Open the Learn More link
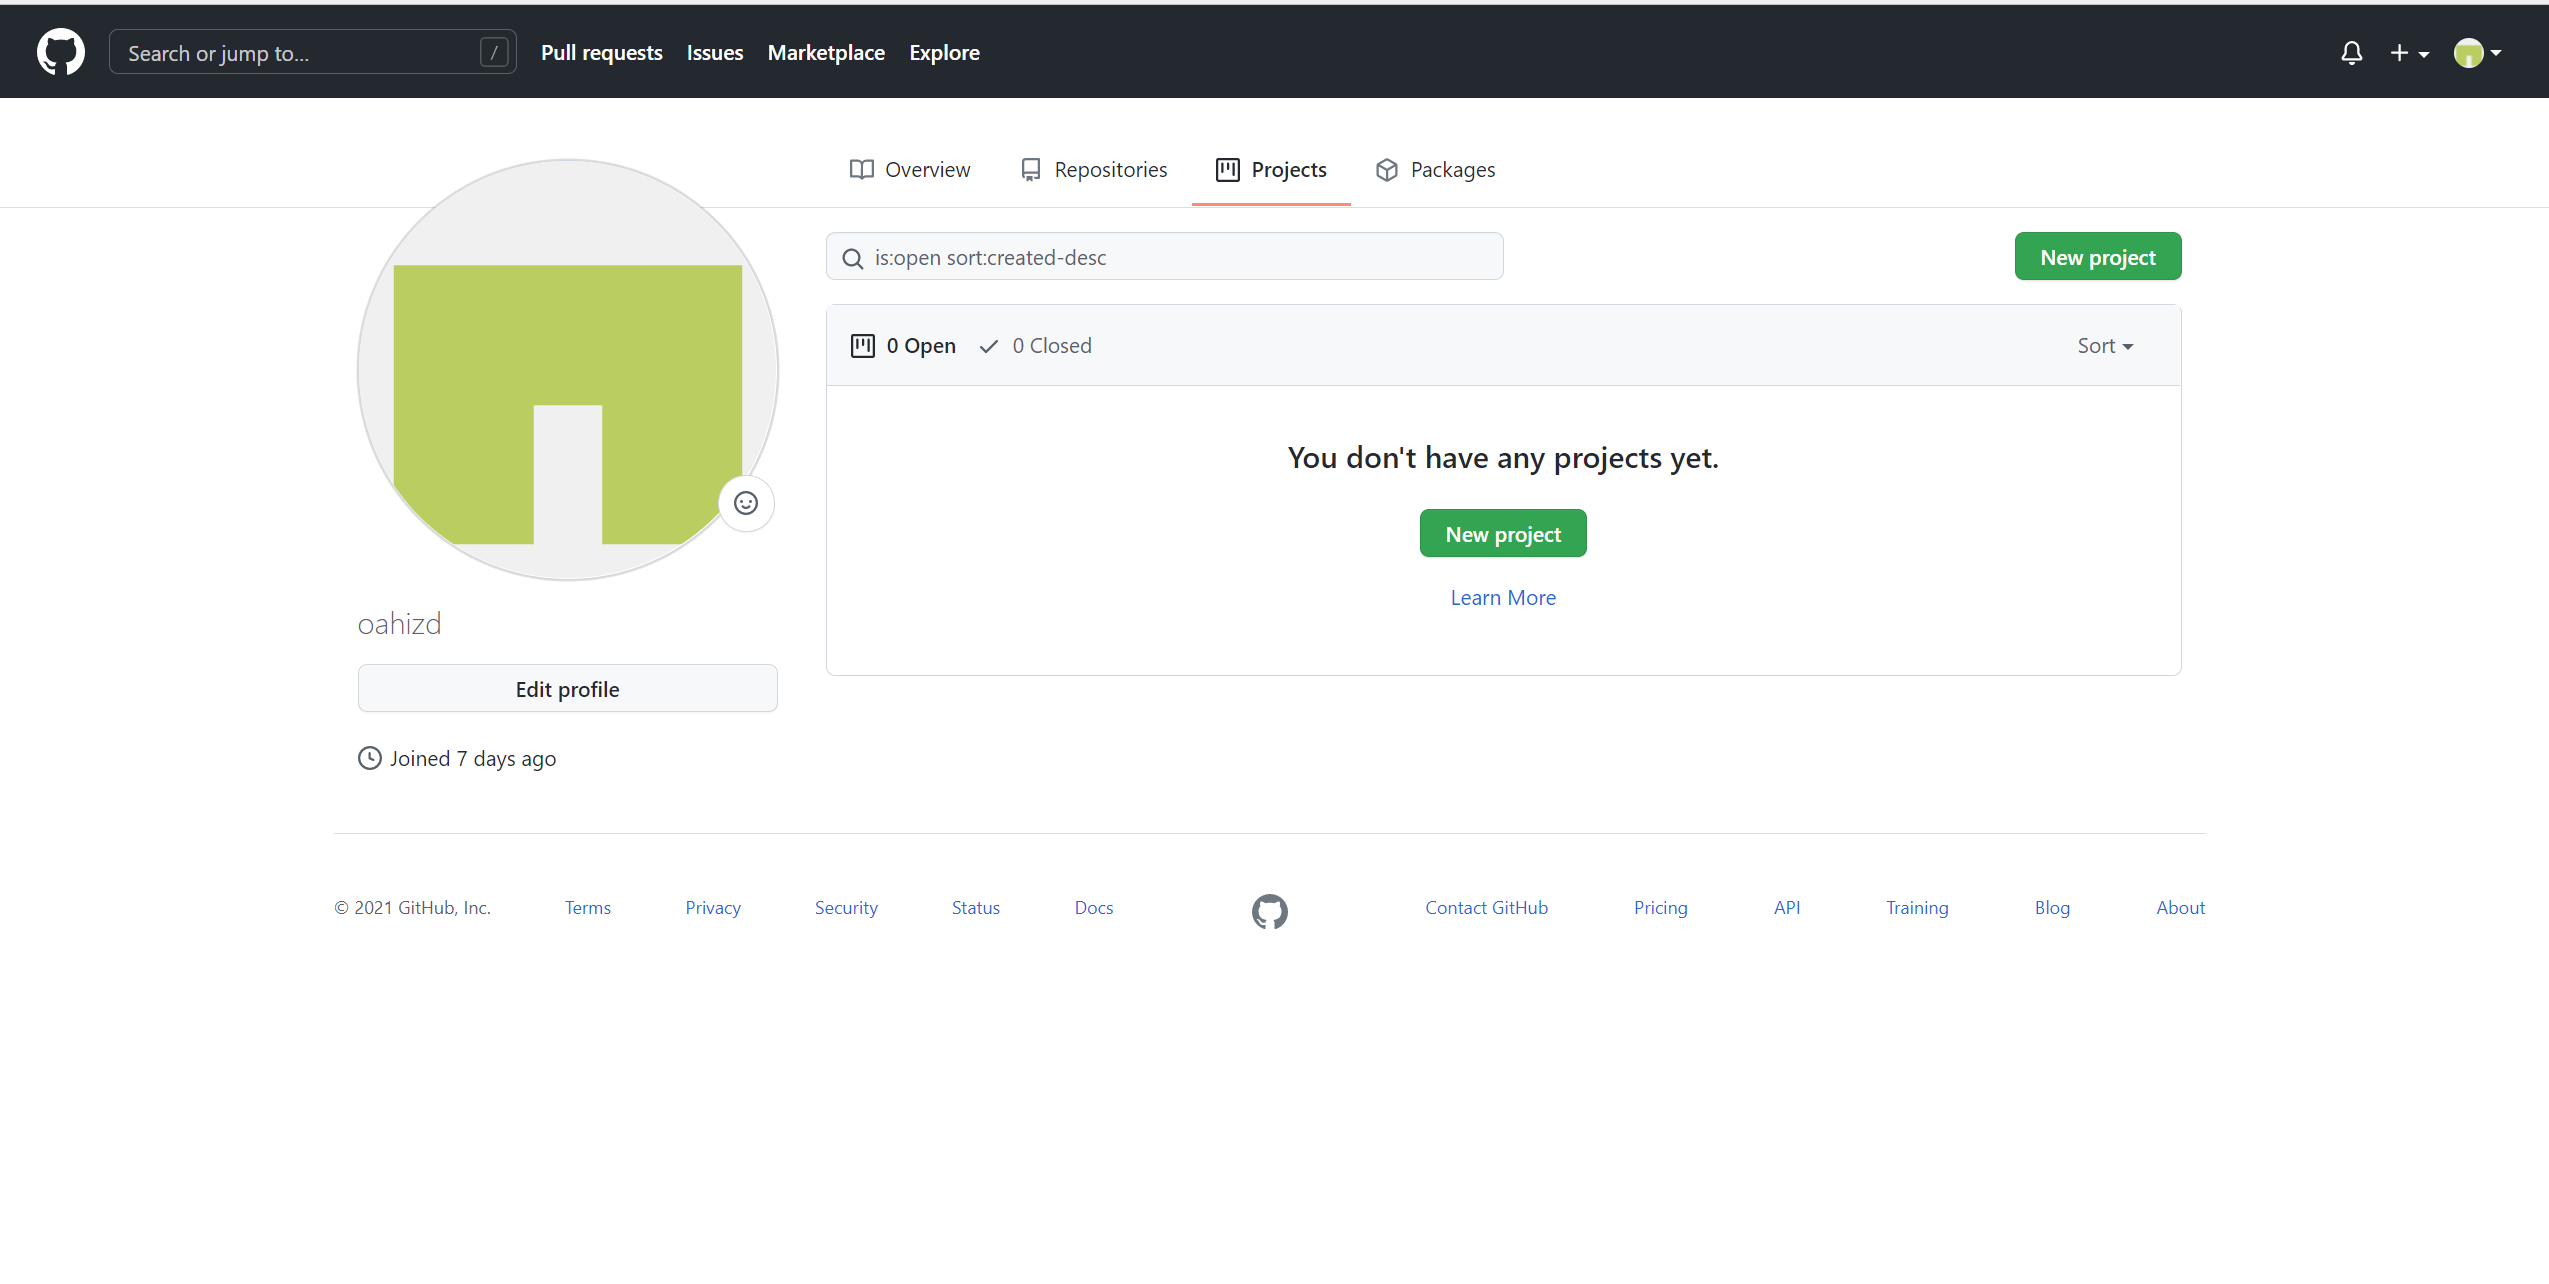 [1502, 598]
